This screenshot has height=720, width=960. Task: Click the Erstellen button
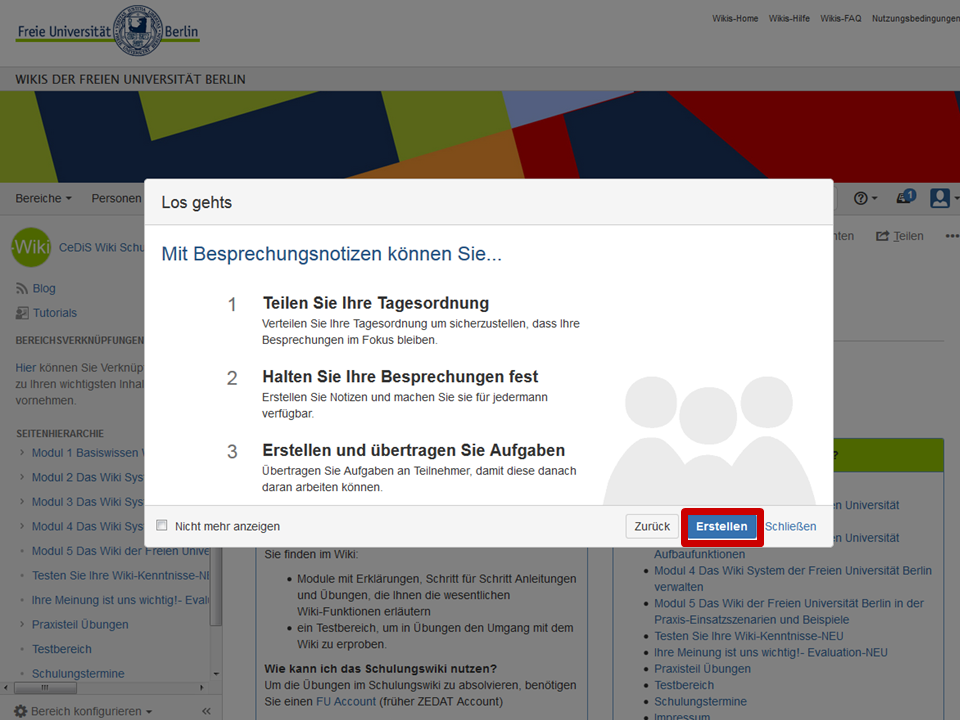point(722,527)
